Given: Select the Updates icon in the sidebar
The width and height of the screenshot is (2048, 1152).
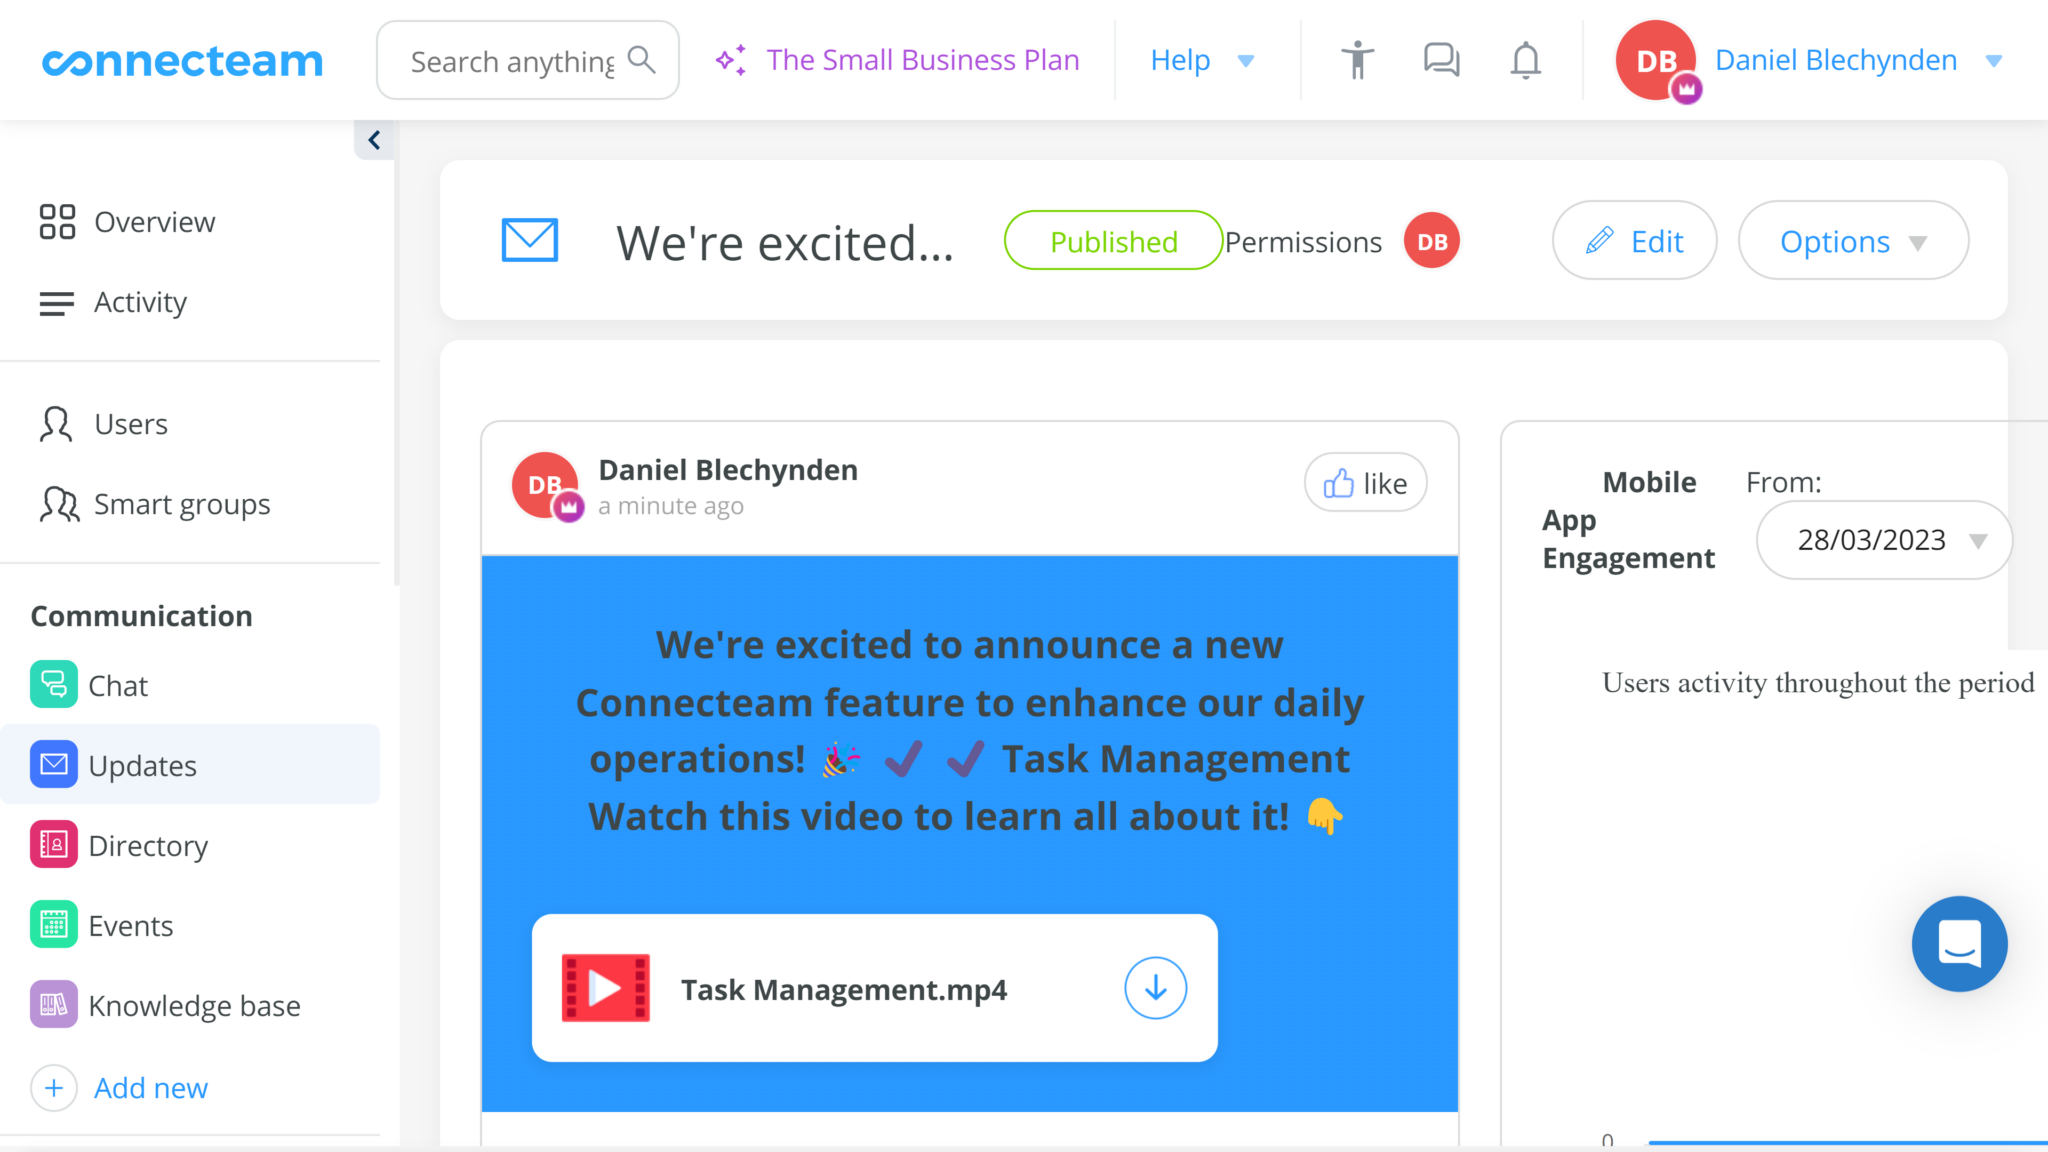Looking at the screenshot, I should click(x=55, y=764).
